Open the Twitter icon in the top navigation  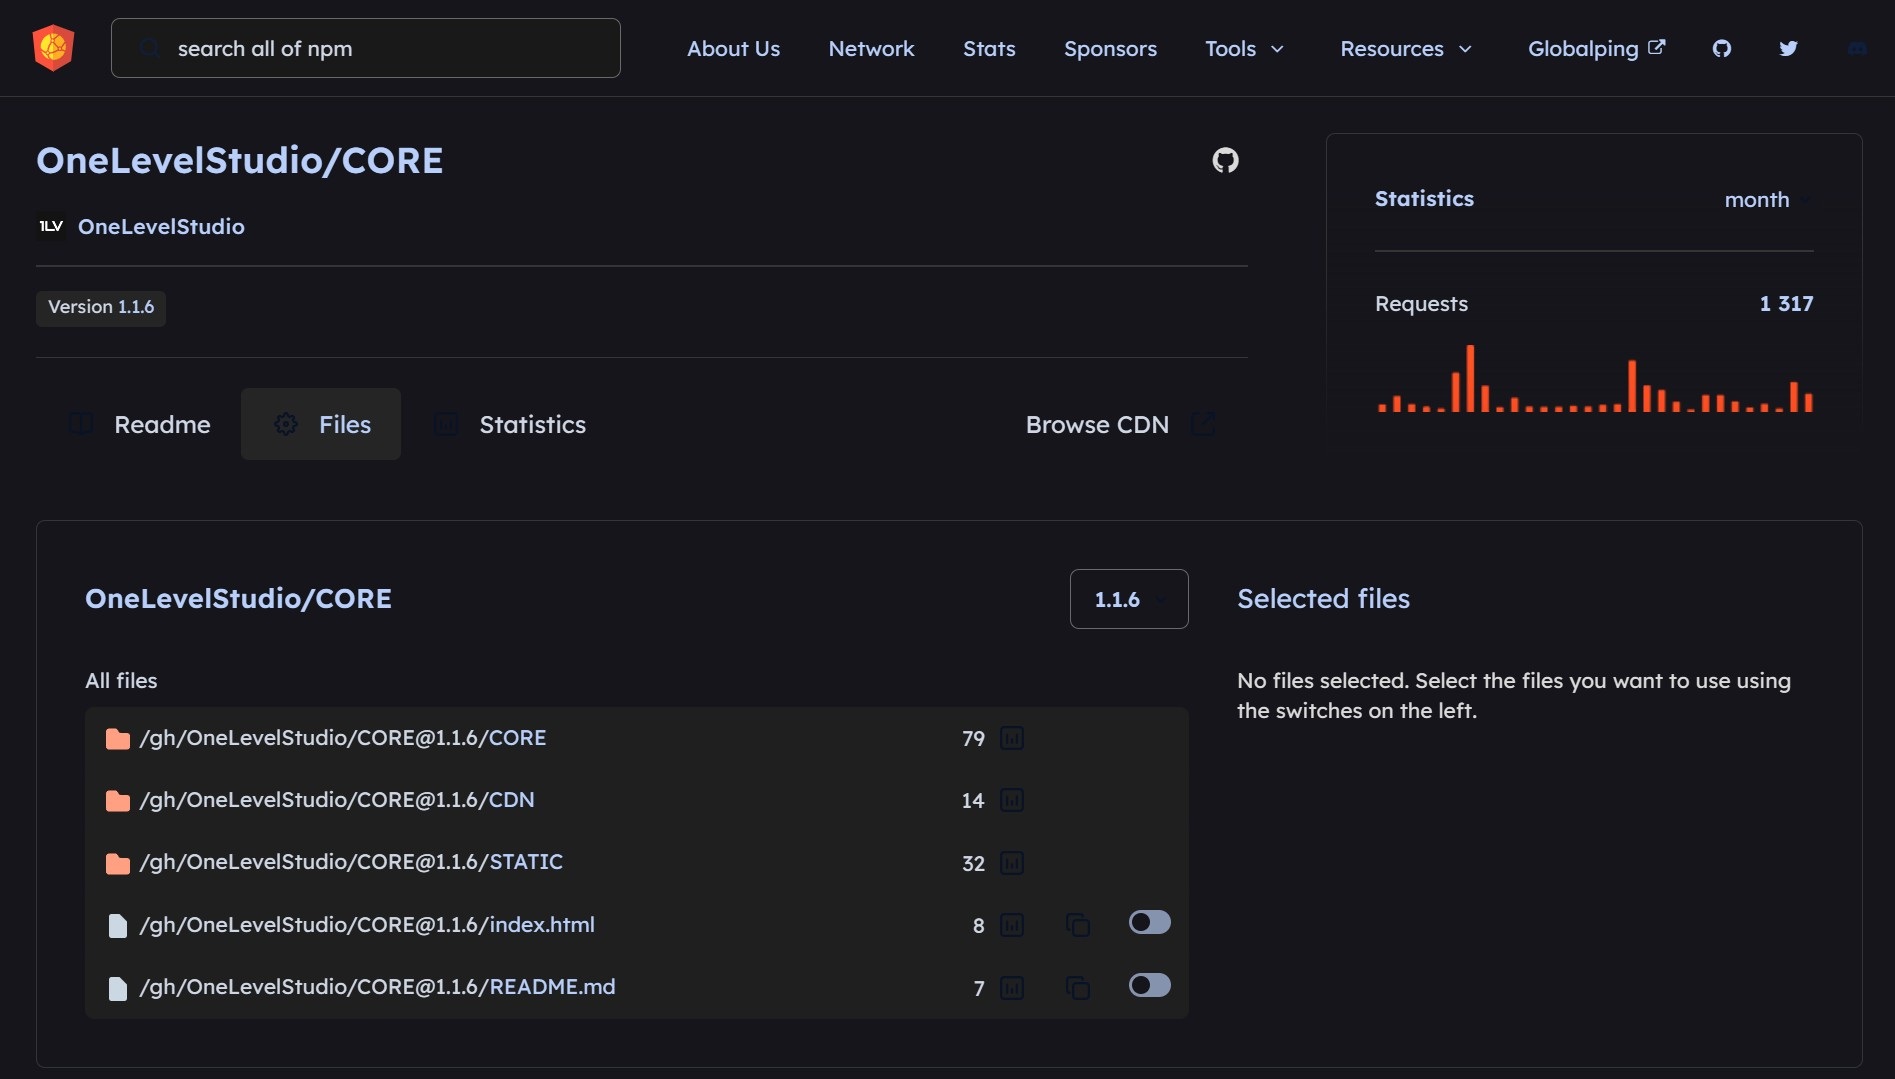point(1788,48)
